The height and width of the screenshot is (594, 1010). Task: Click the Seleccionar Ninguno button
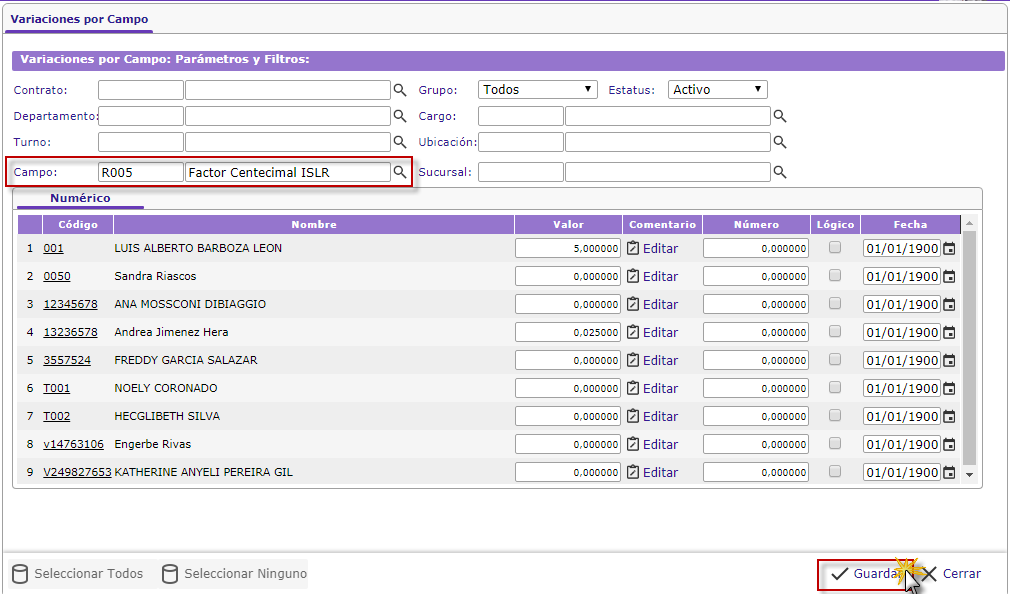(235, 574)
